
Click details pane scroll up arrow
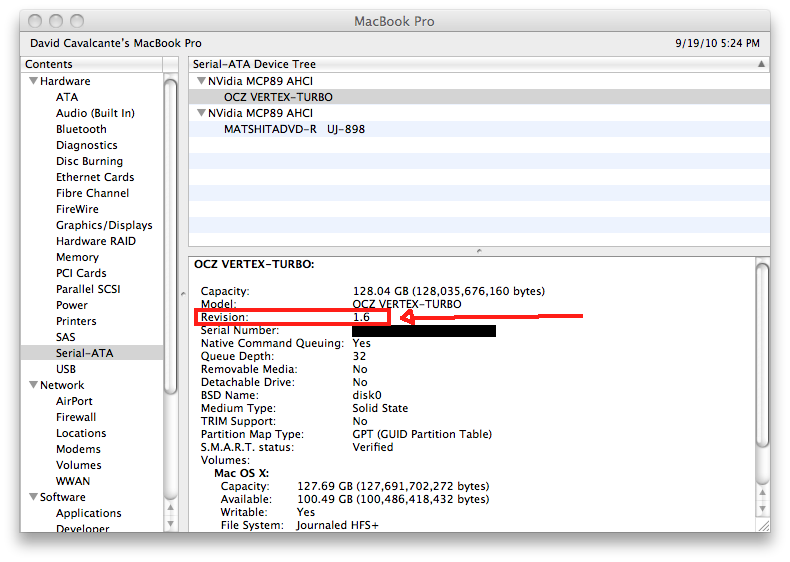(763, 492)
